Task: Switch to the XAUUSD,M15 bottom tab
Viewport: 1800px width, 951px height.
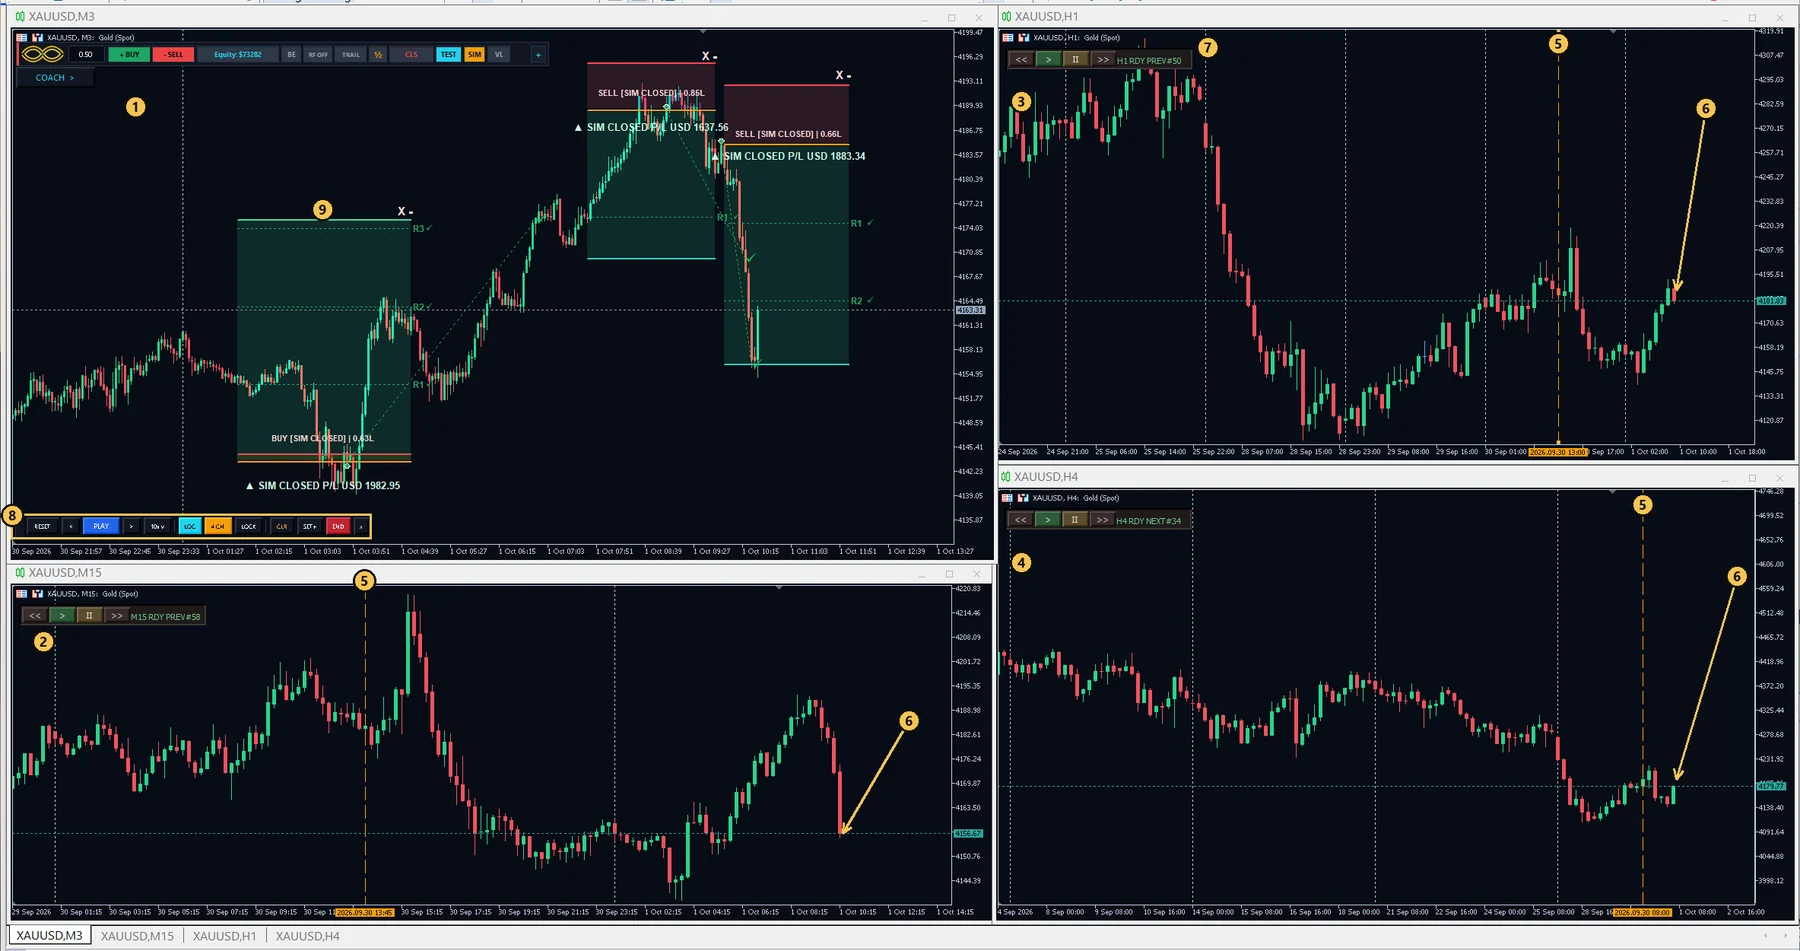Action: (x=137, y=936)
